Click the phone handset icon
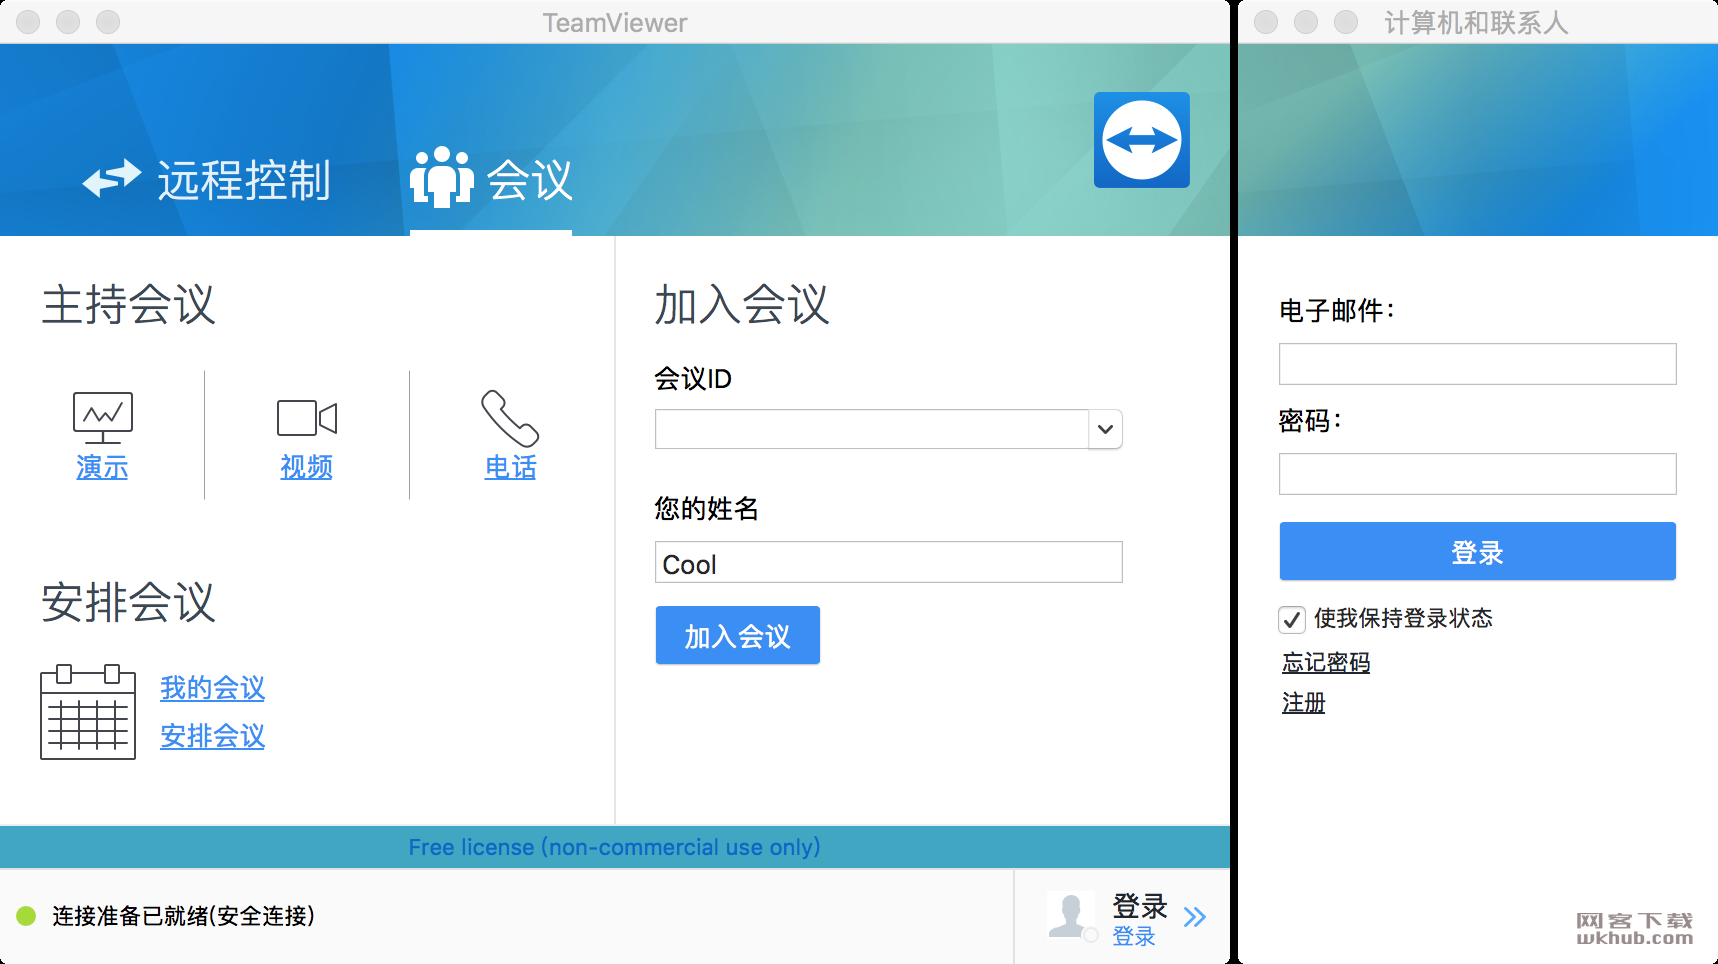The width and height of the screenshot is (1718, 964). (x=510, y=418)
